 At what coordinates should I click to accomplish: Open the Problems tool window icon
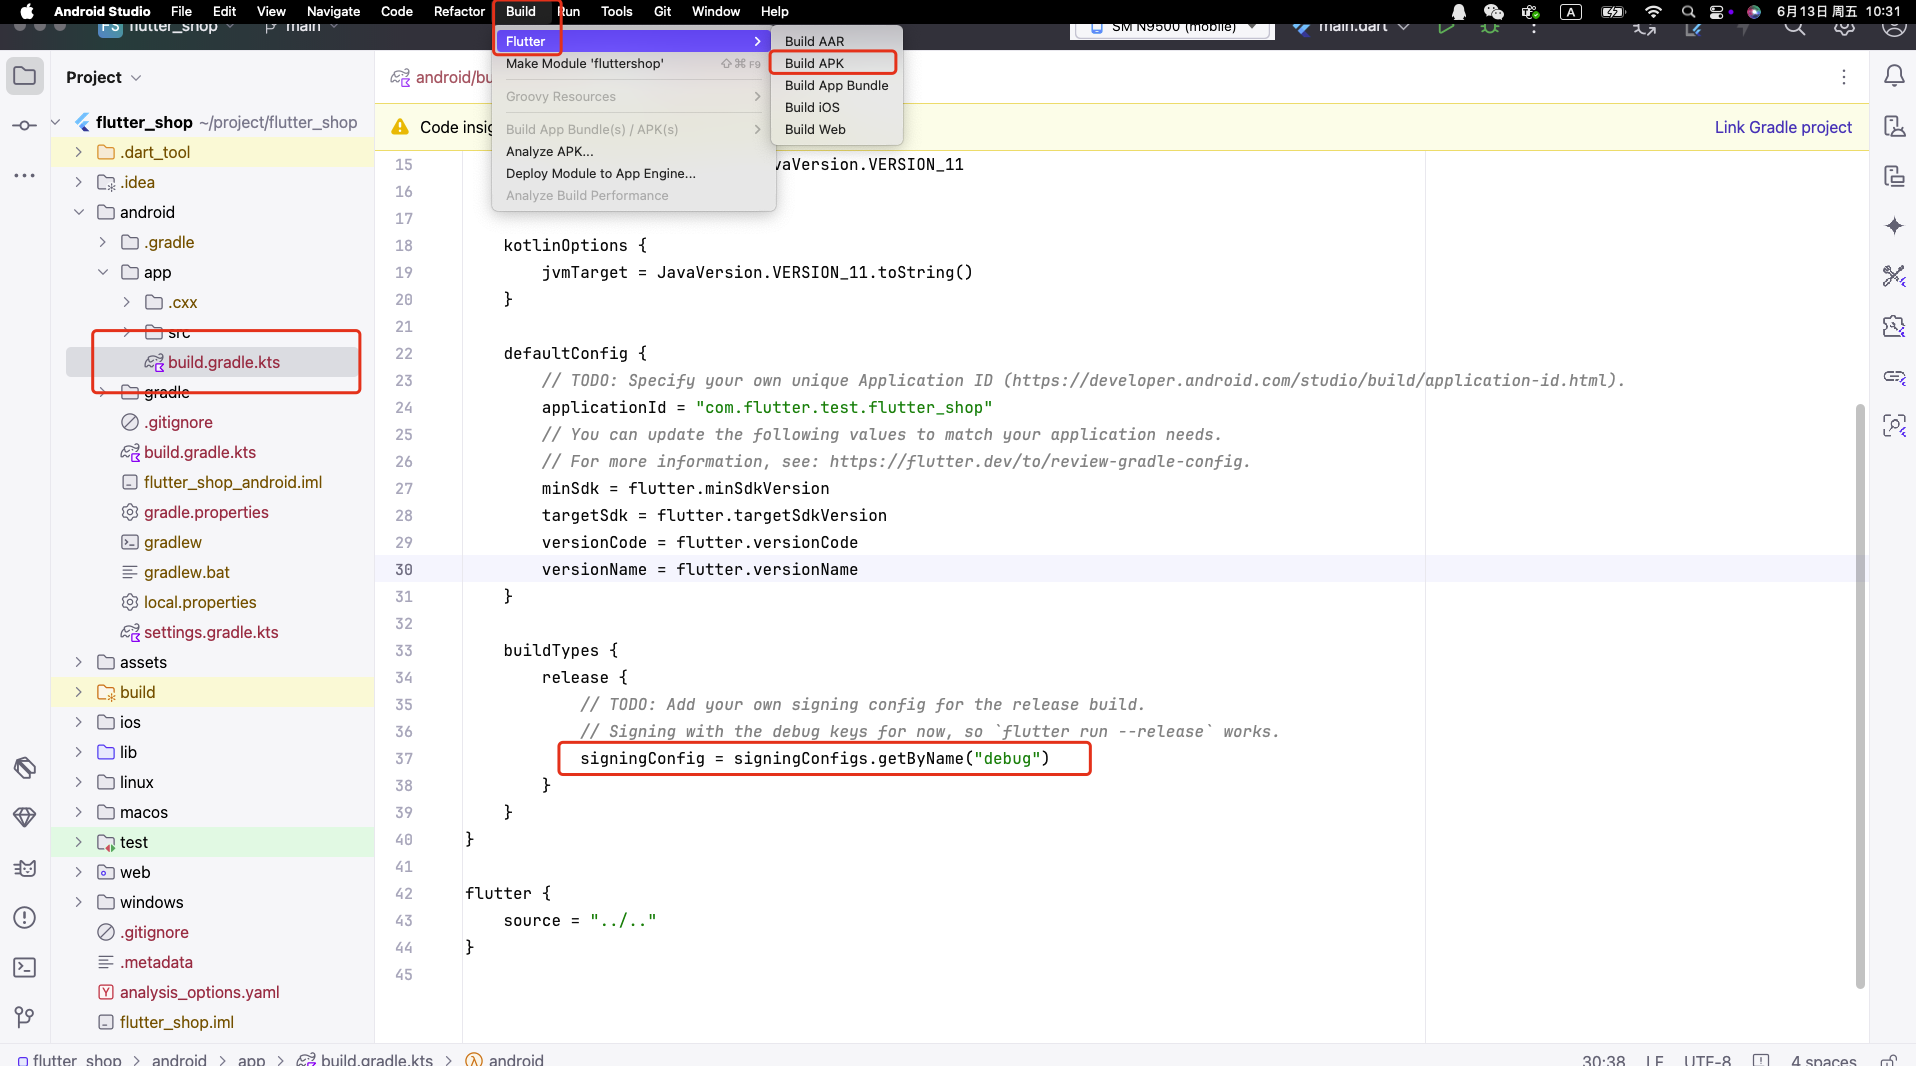(x=25, y=918)
